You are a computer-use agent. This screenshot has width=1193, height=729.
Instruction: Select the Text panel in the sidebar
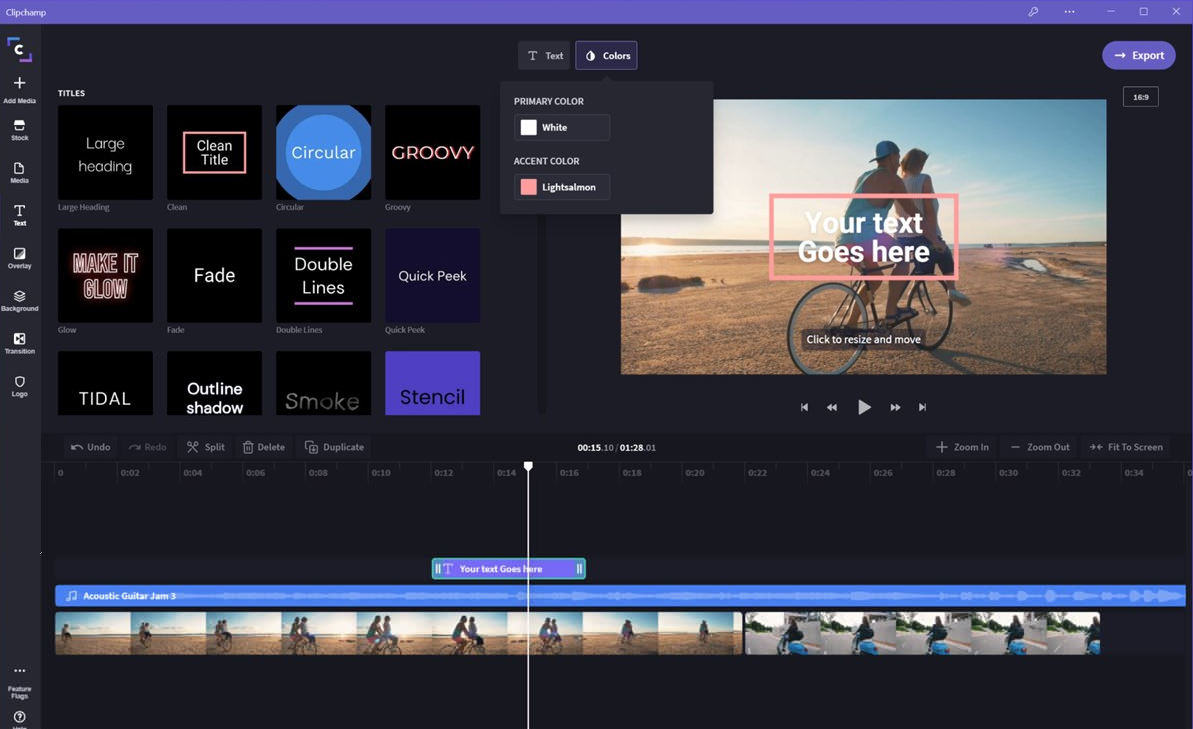[x=19, y=215]
